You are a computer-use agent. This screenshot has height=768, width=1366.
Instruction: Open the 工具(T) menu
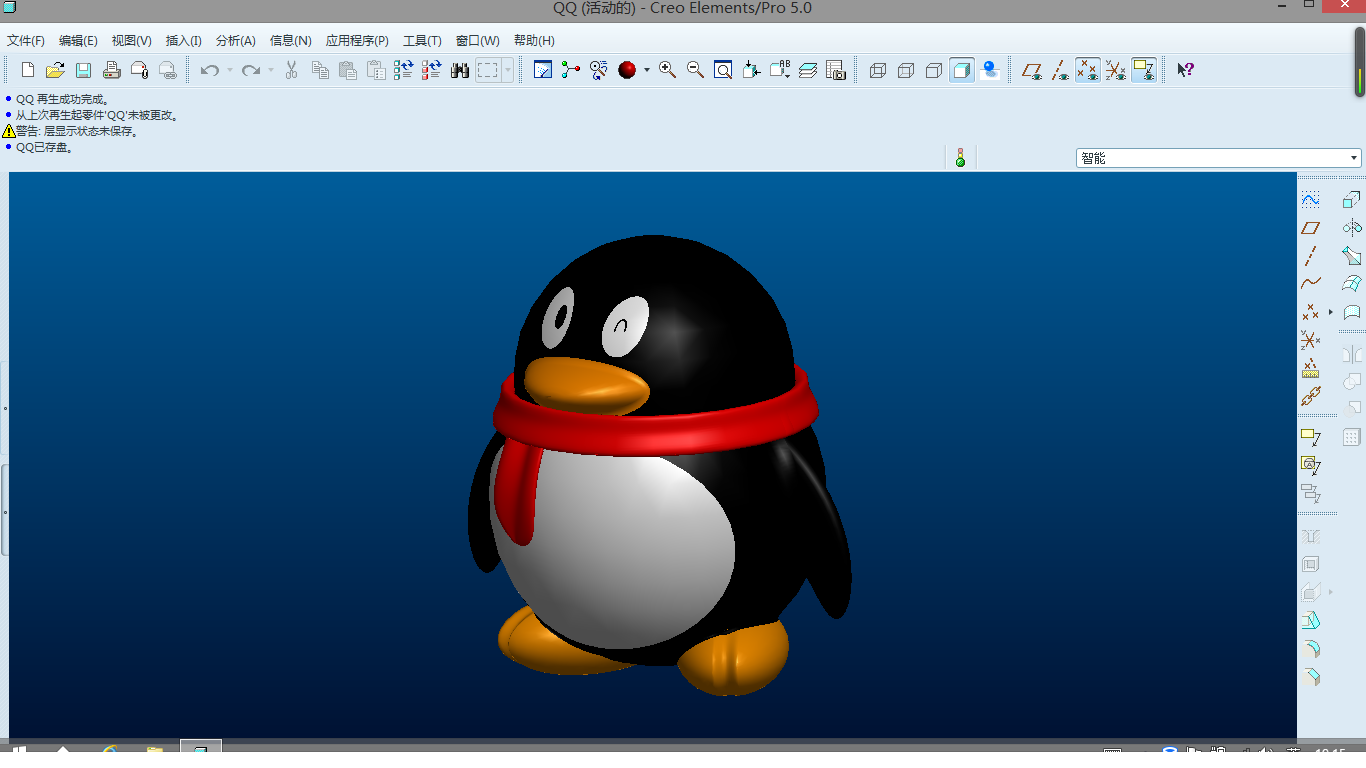click(422, 41)
